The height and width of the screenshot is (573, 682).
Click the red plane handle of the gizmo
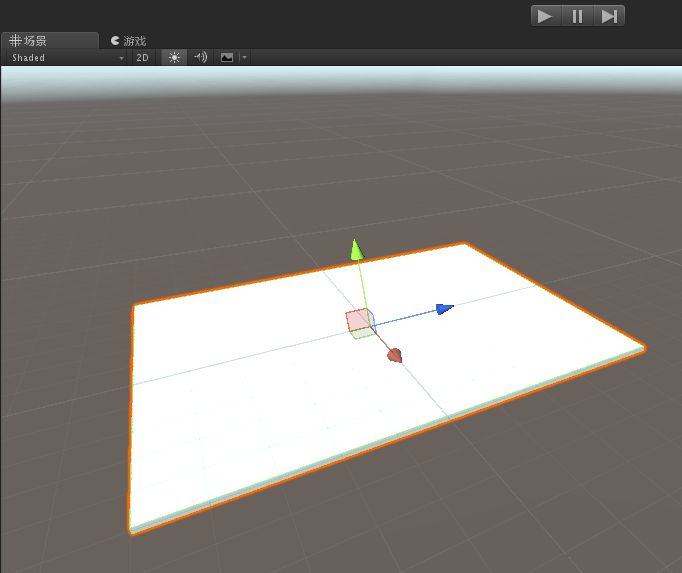coord(358,320)
